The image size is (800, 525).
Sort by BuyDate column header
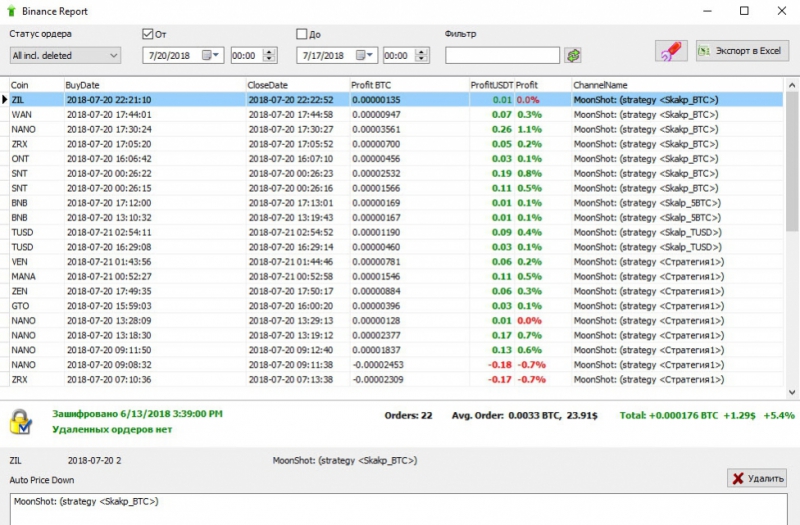coord(155,85)
